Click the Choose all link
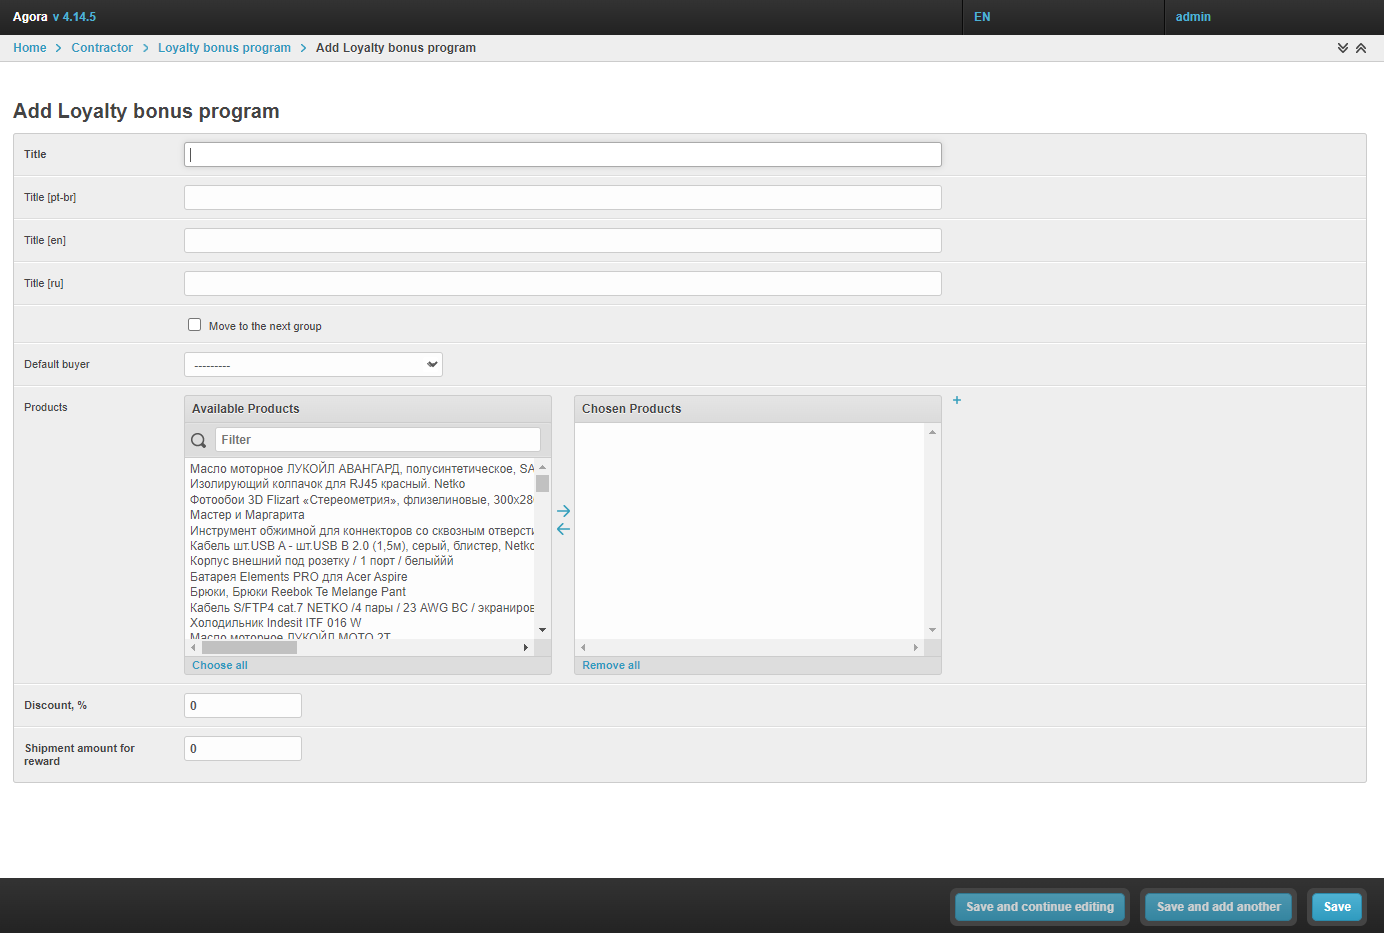The height and width of the screenshot is (933, 1384). 220,665
